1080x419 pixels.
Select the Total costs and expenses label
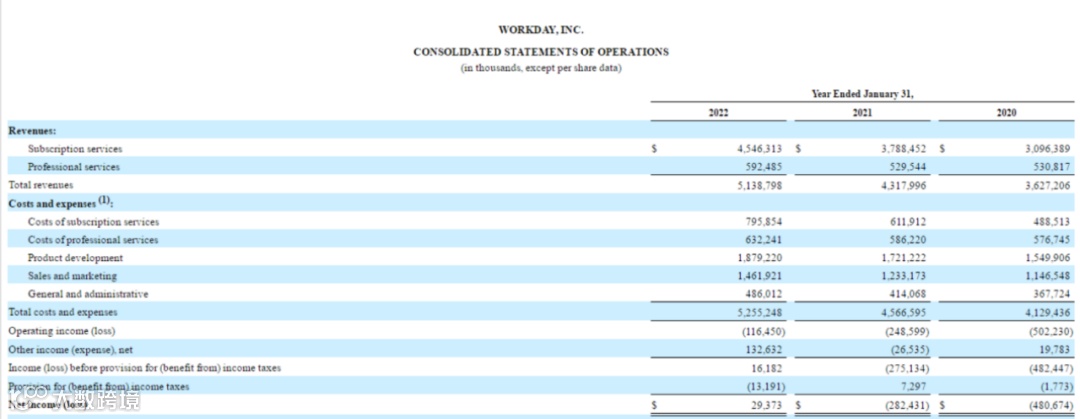click(x=63, y=312)
